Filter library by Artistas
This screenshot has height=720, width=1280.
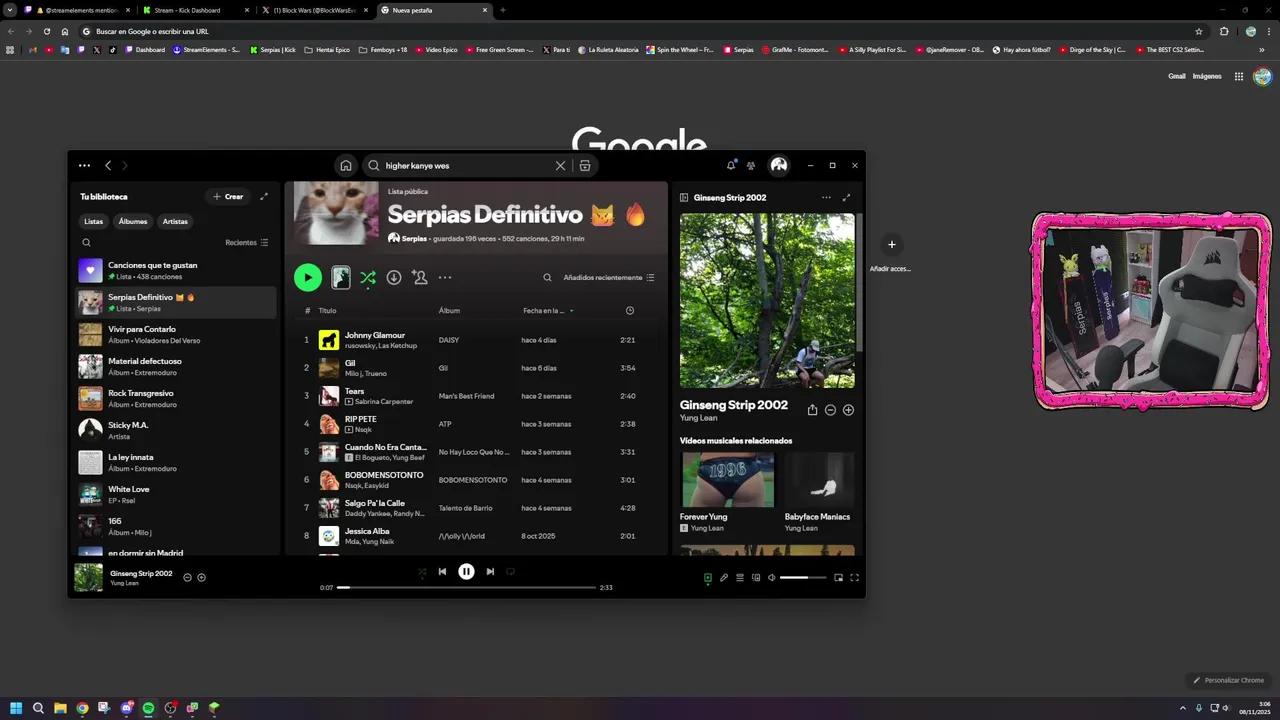[175, 221]
